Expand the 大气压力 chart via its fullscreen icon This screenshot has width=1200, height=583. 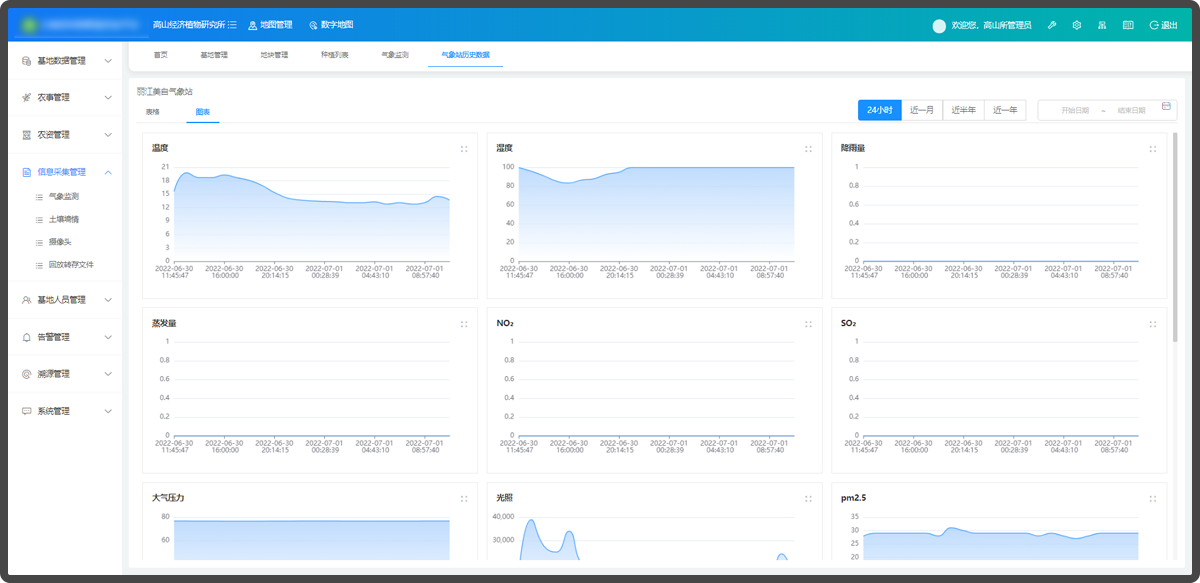[464, 498]
